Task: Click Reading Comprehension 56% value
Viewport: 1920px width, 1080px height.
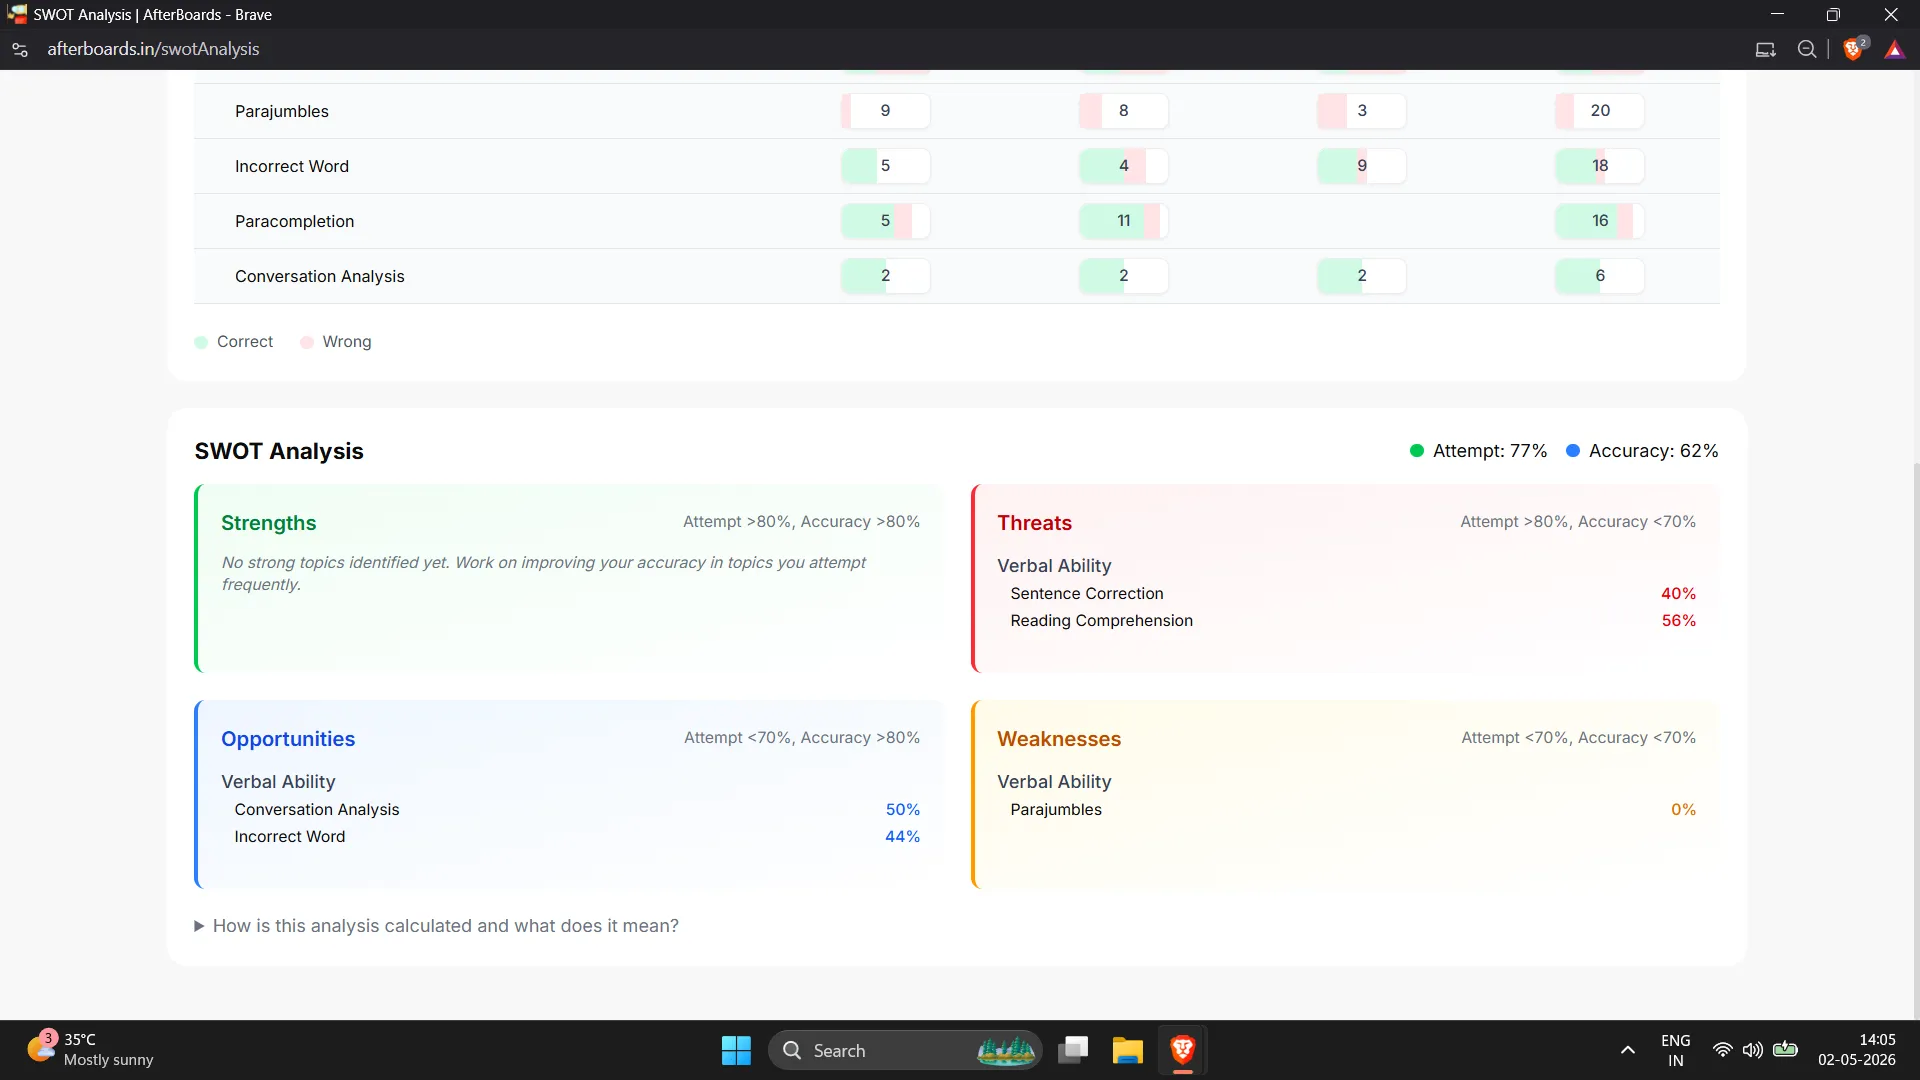Action: [x=1679, y=621]
